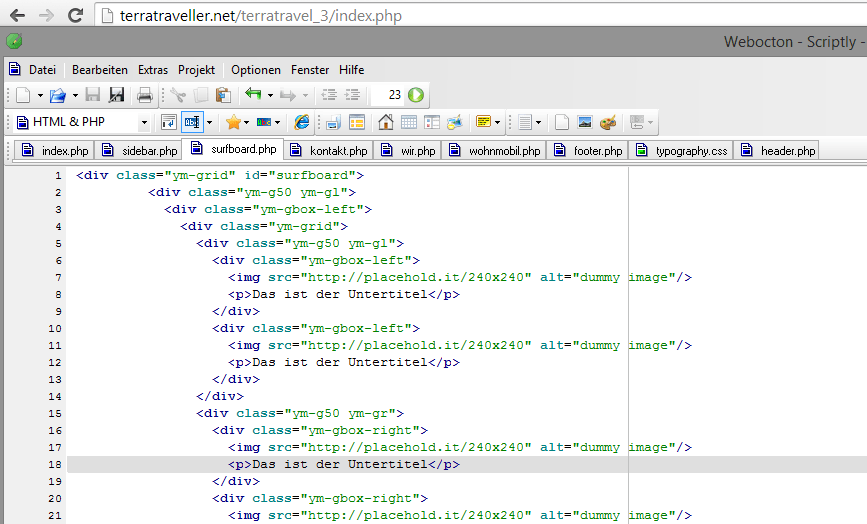Click the color palette icon

[x=608, y=122]
